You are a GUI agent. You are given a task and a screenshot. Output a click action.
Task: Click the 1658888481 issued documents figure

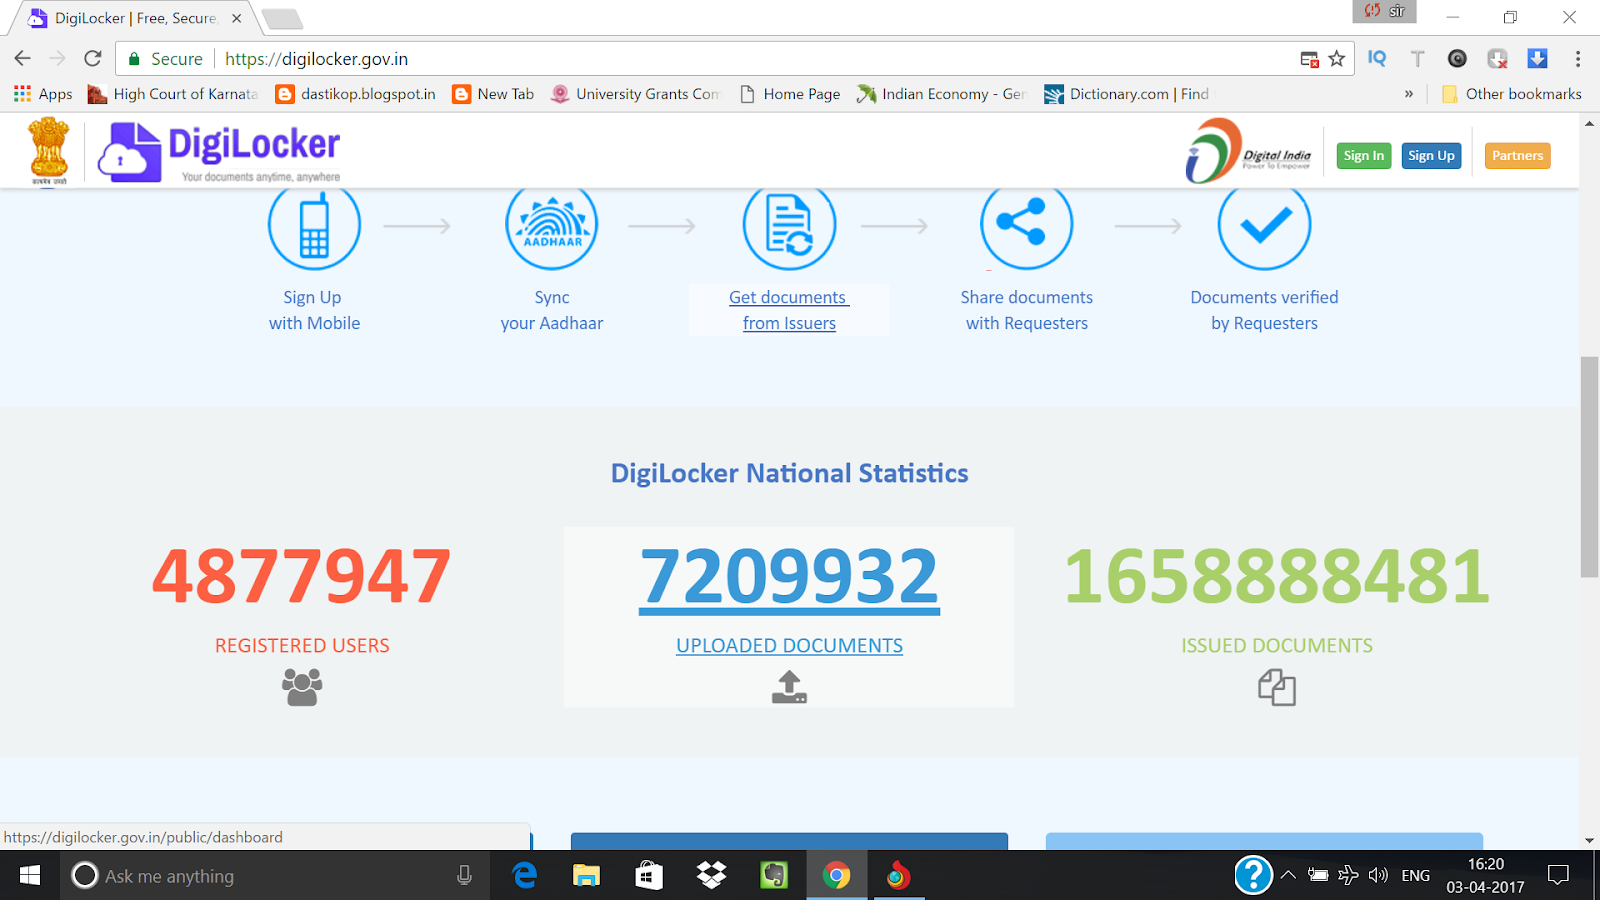point(1277,577)
